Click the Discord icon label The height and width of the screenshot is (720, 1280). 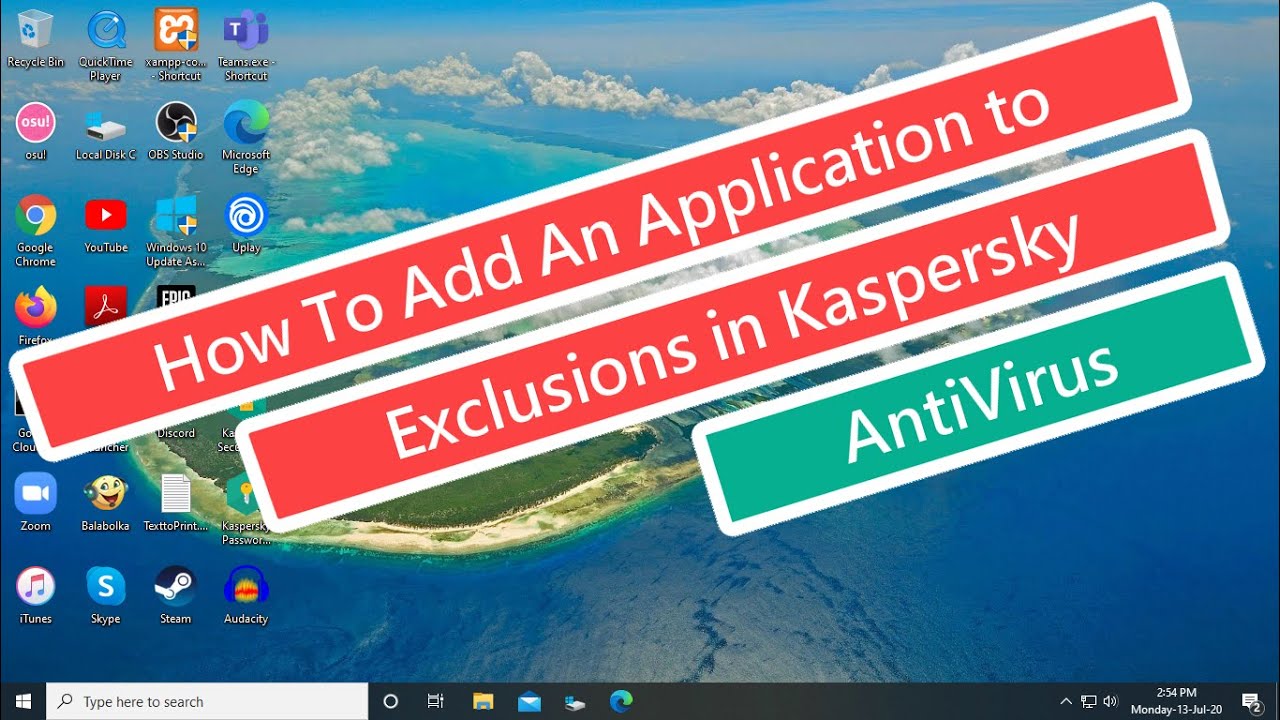(x=176, y=433)
